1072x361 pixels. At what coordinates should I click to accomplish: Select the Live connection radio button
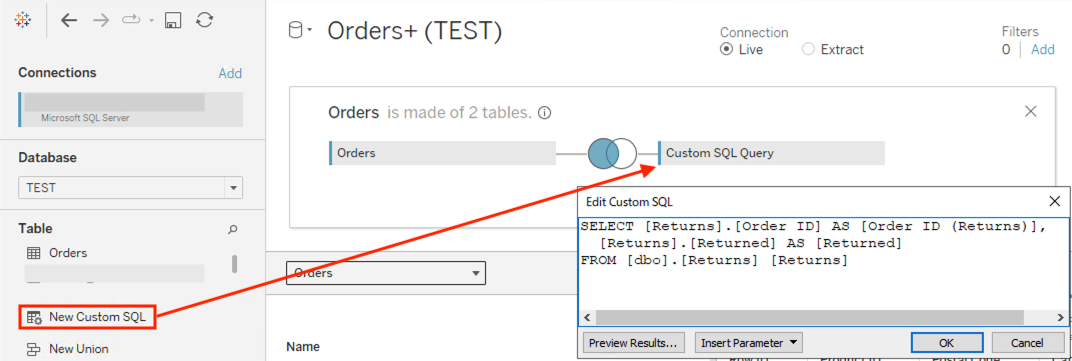(x=727, y=49)
